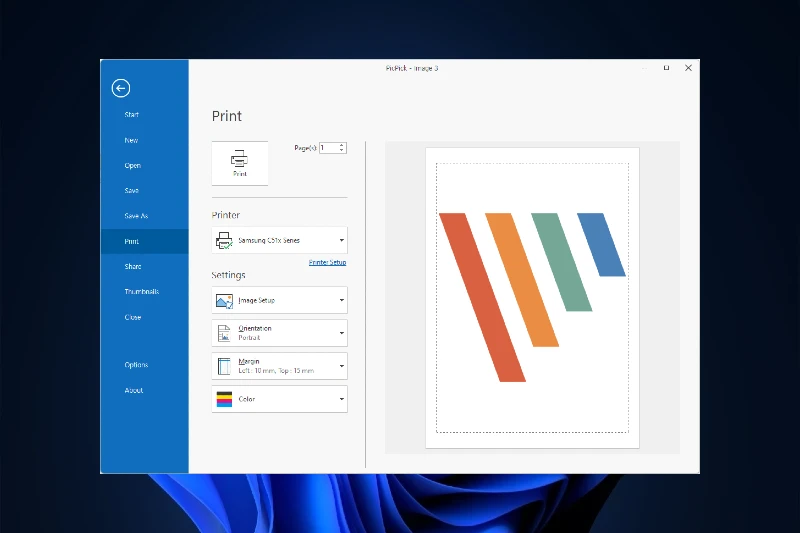This screenshot has width=800, height=533.
Task: Select Open in the sidebar
Action: pyautogui.click(x=145, y=165)
